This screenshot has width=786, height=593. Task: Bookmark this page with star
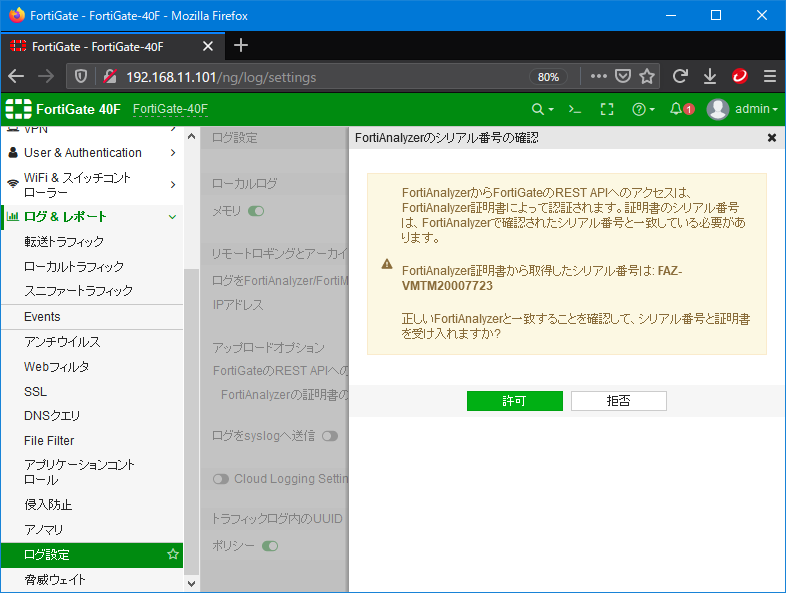[x=647, y=77]
